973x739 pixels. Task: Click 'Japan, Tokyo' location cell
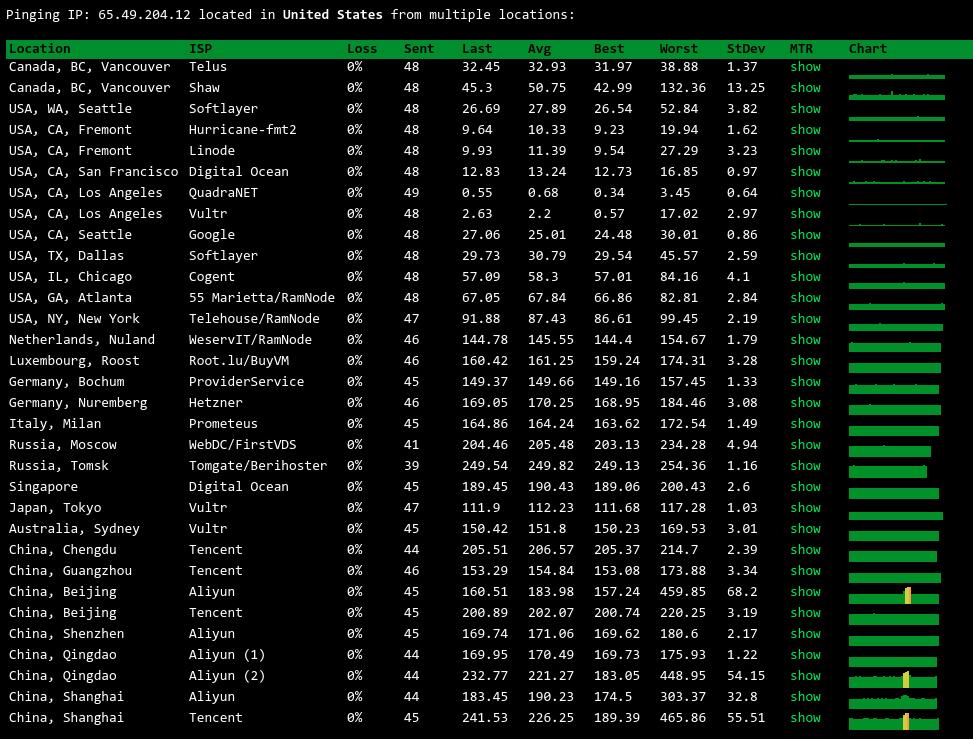pyautogui.click(x=55, y=508)
